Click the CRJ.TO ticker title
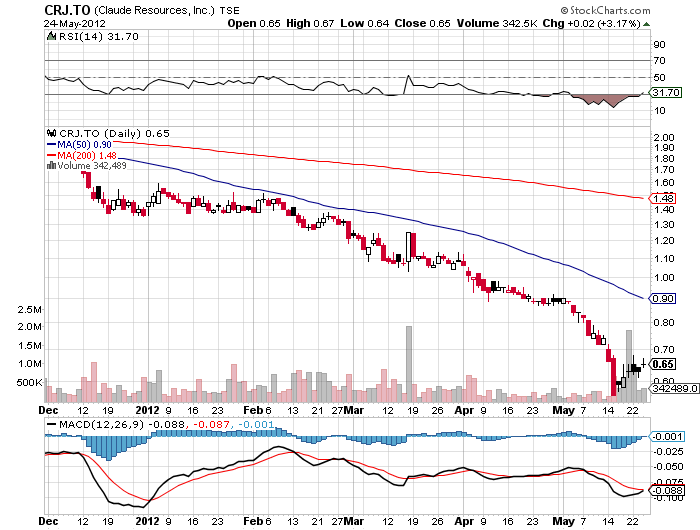Viewport: 700px width, 530px height. (67, 10)
